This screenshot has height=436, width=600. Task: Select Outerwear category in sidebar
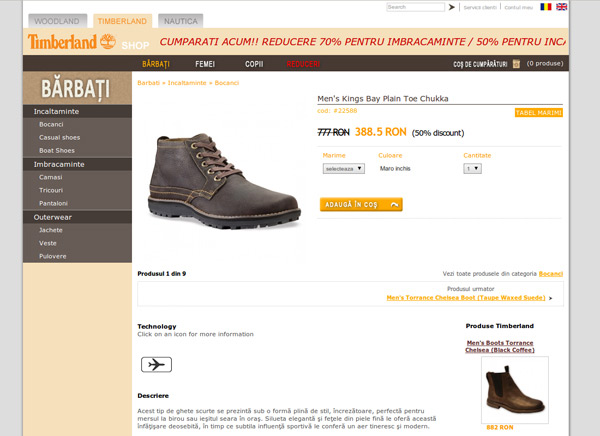pos(77,217)
